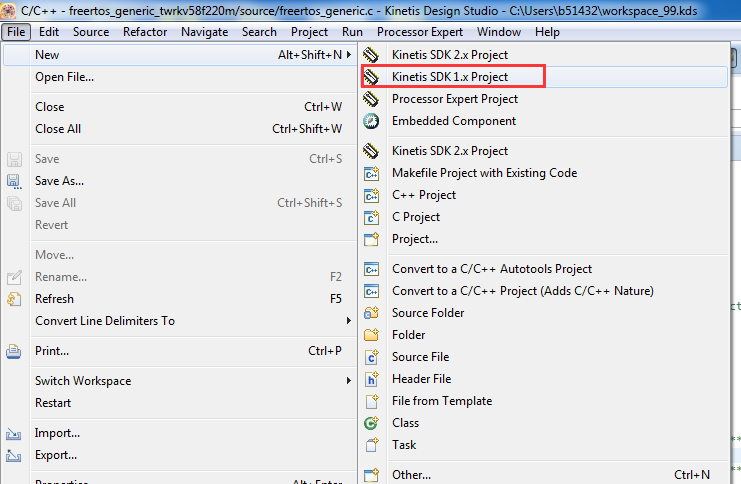Click the C Project icon
741x484 pixels.
[x=371, y=217]
